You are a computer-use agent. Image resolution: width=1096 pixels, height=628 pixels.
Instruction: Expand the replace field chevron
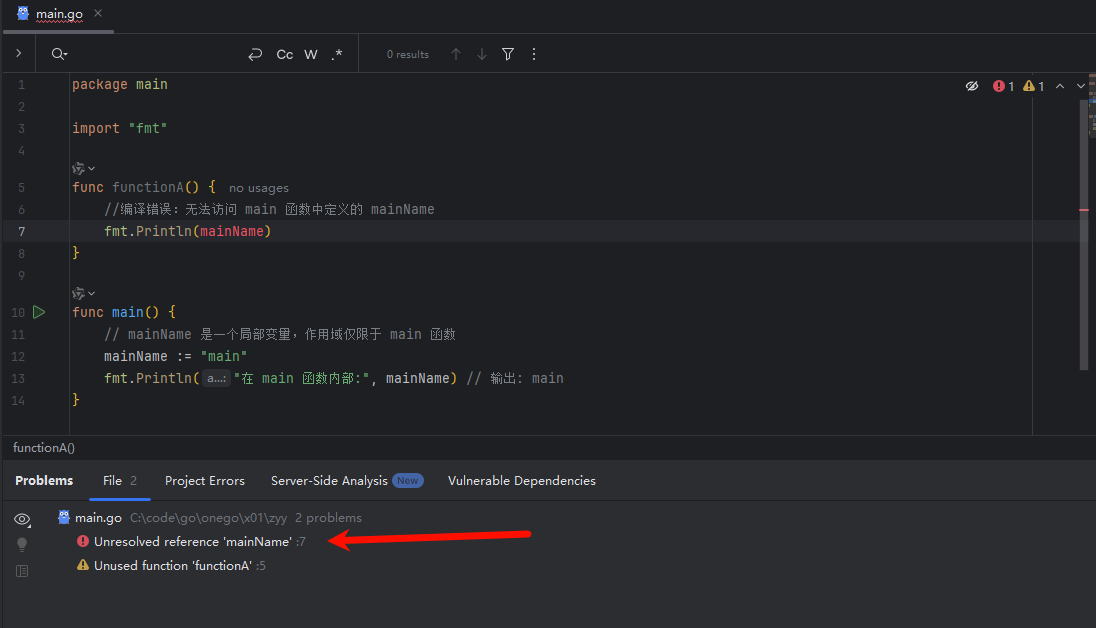[x=18, y=53]
